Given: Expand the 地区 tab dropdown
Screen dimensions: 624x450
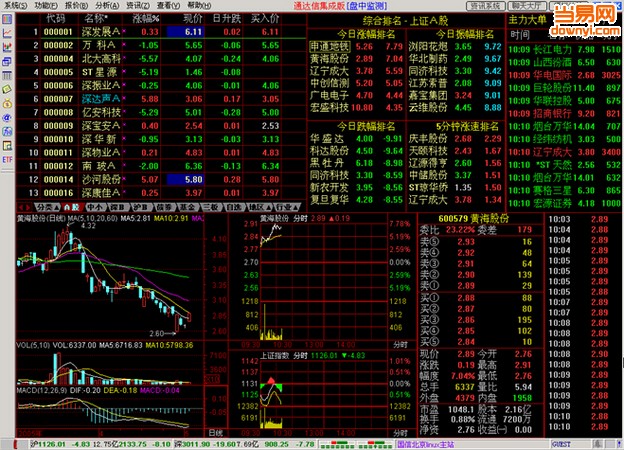Looking at the screenshot, I should pos(257,207).
